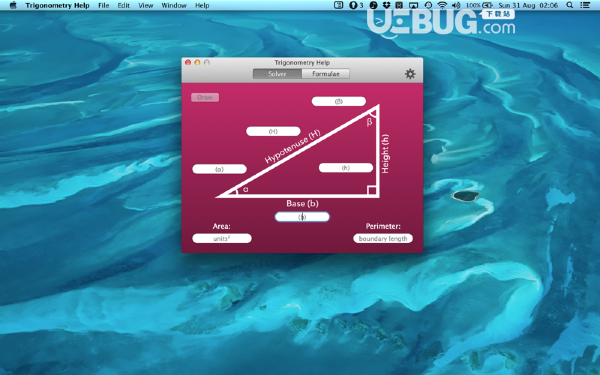Click the beta angle (β) input field
Viewport: 600px width, 375px height.
[x=339, y=101]
